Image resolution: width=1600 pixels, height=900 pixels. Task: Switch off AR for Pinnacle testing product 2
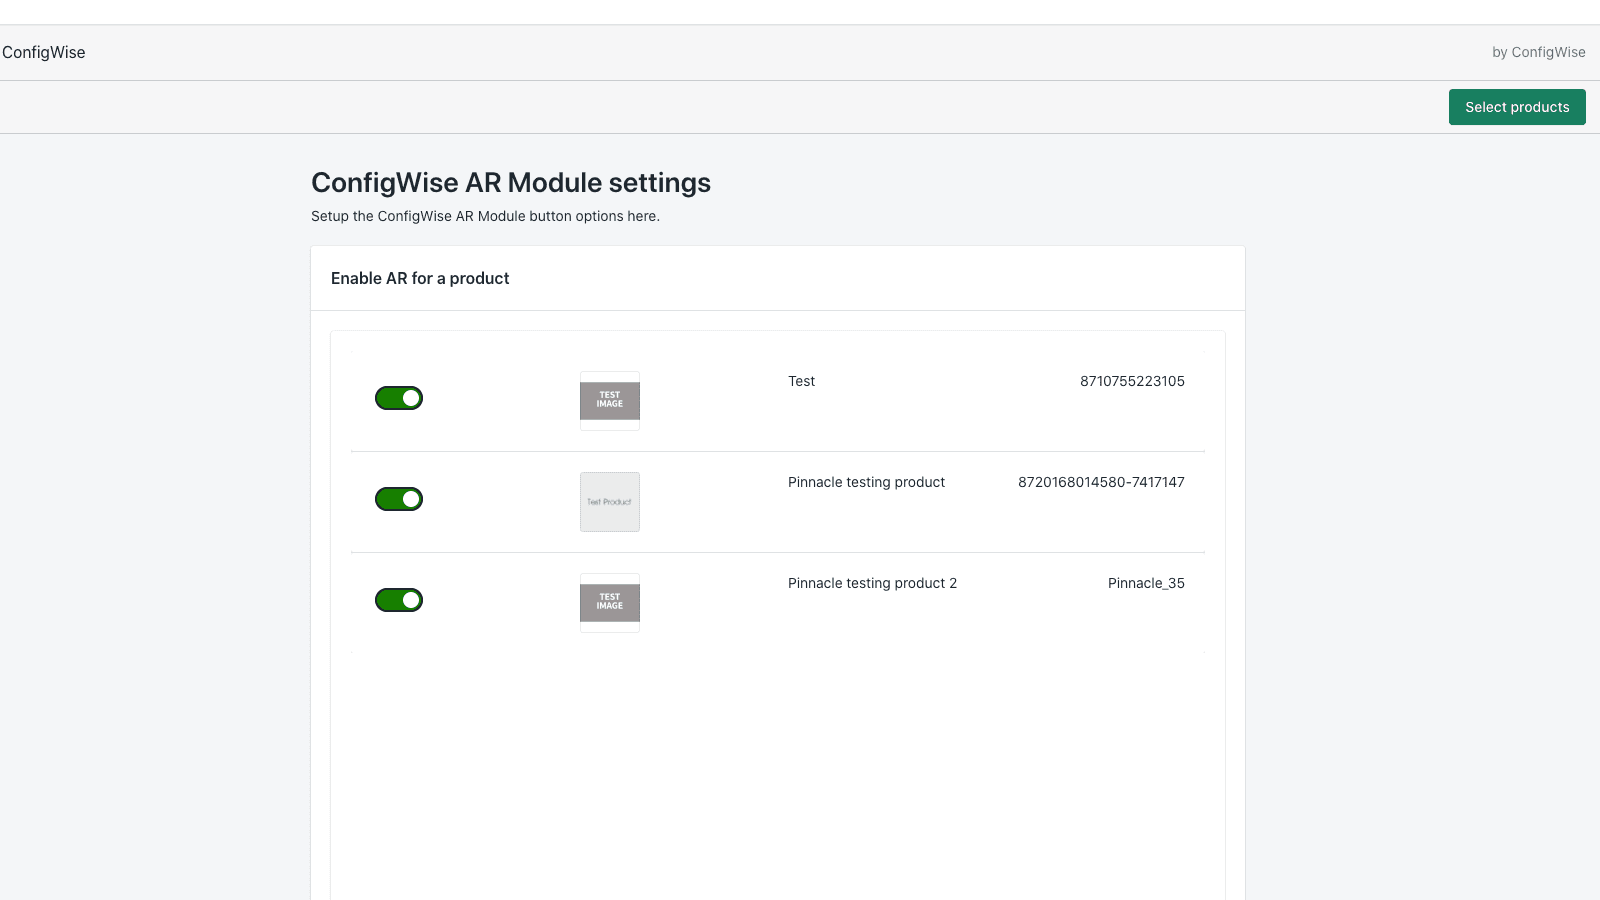coord(398,599)
